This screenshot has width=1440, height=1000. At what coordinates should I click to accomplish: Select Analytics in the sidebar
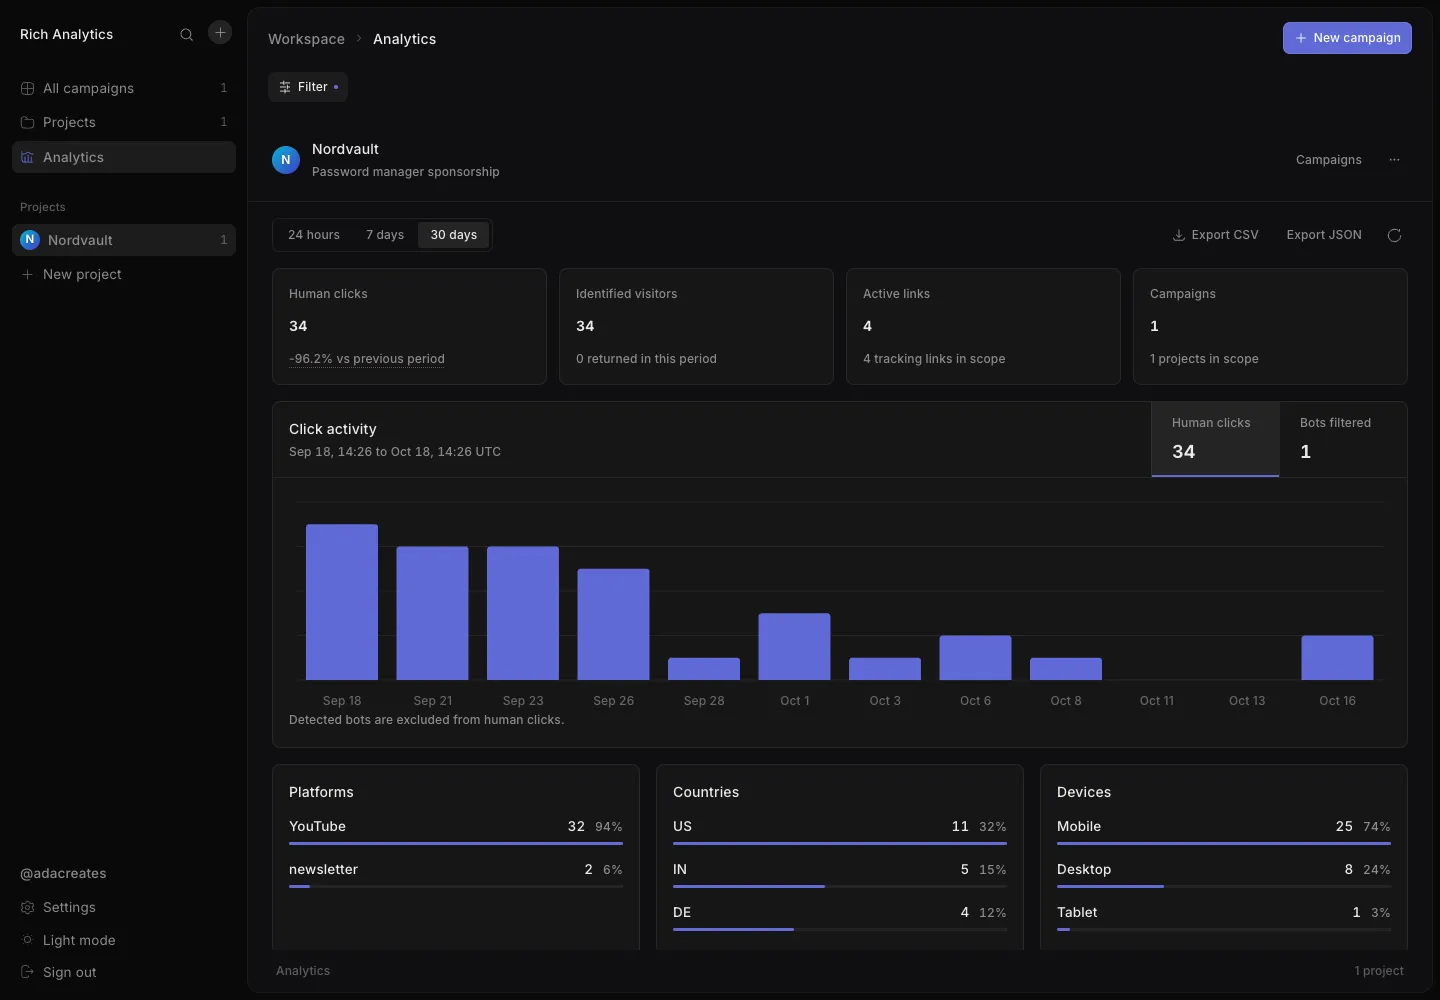click(x=124, y=157)
